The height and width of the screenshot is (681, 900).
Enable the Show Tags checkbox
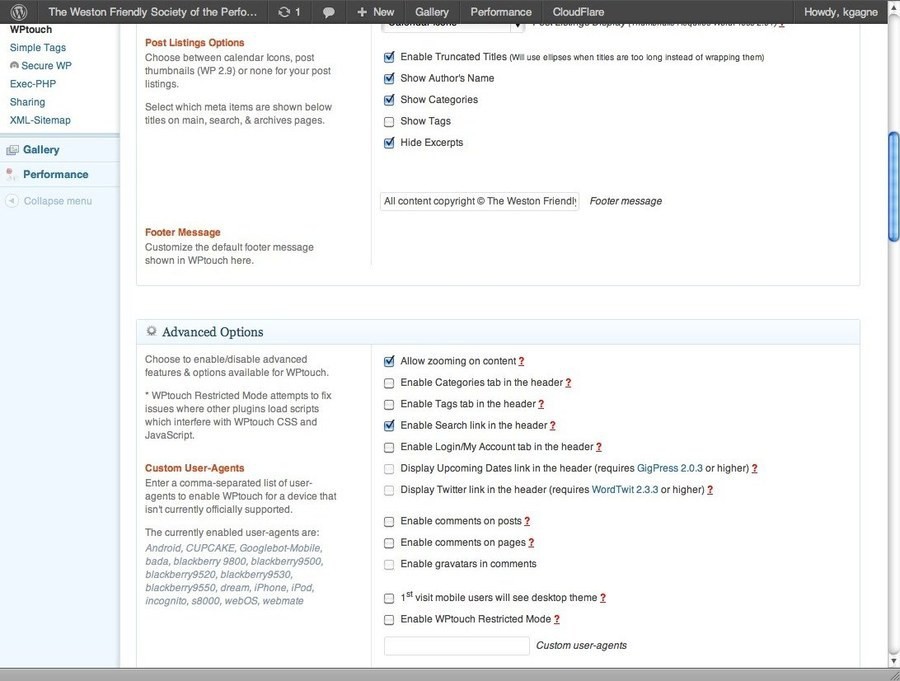click(389, 122)
